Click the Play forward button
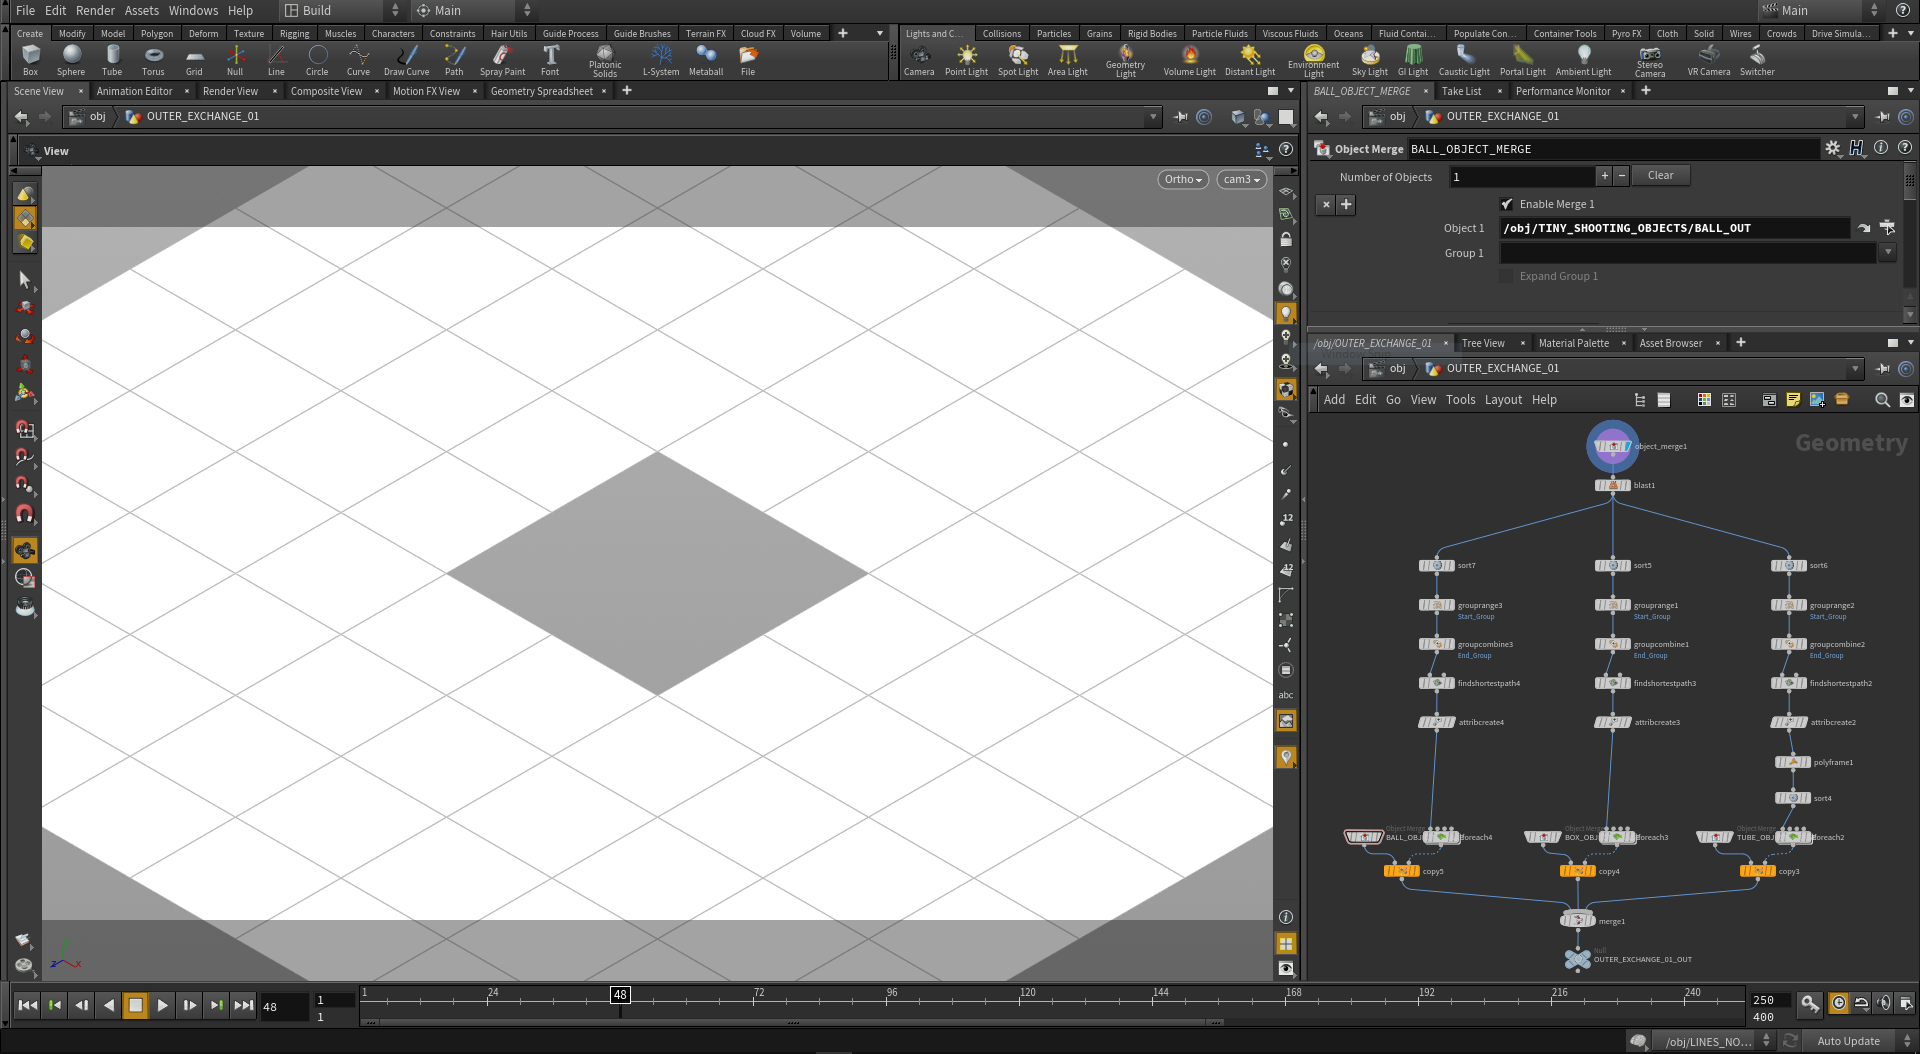1920x1054 pixels. click(x=162, y=1005)
